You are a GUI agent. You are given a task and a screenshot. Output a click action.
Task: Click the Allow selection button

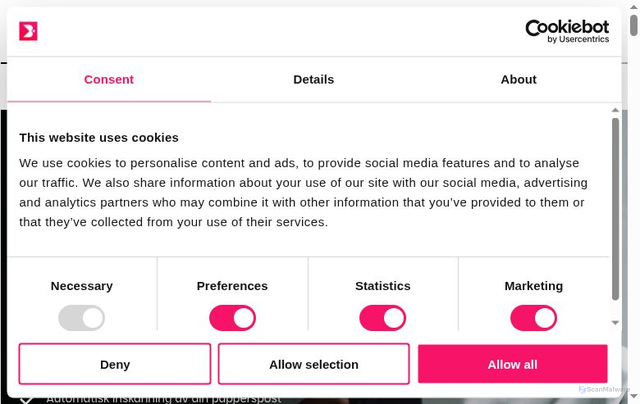point(313,364)
